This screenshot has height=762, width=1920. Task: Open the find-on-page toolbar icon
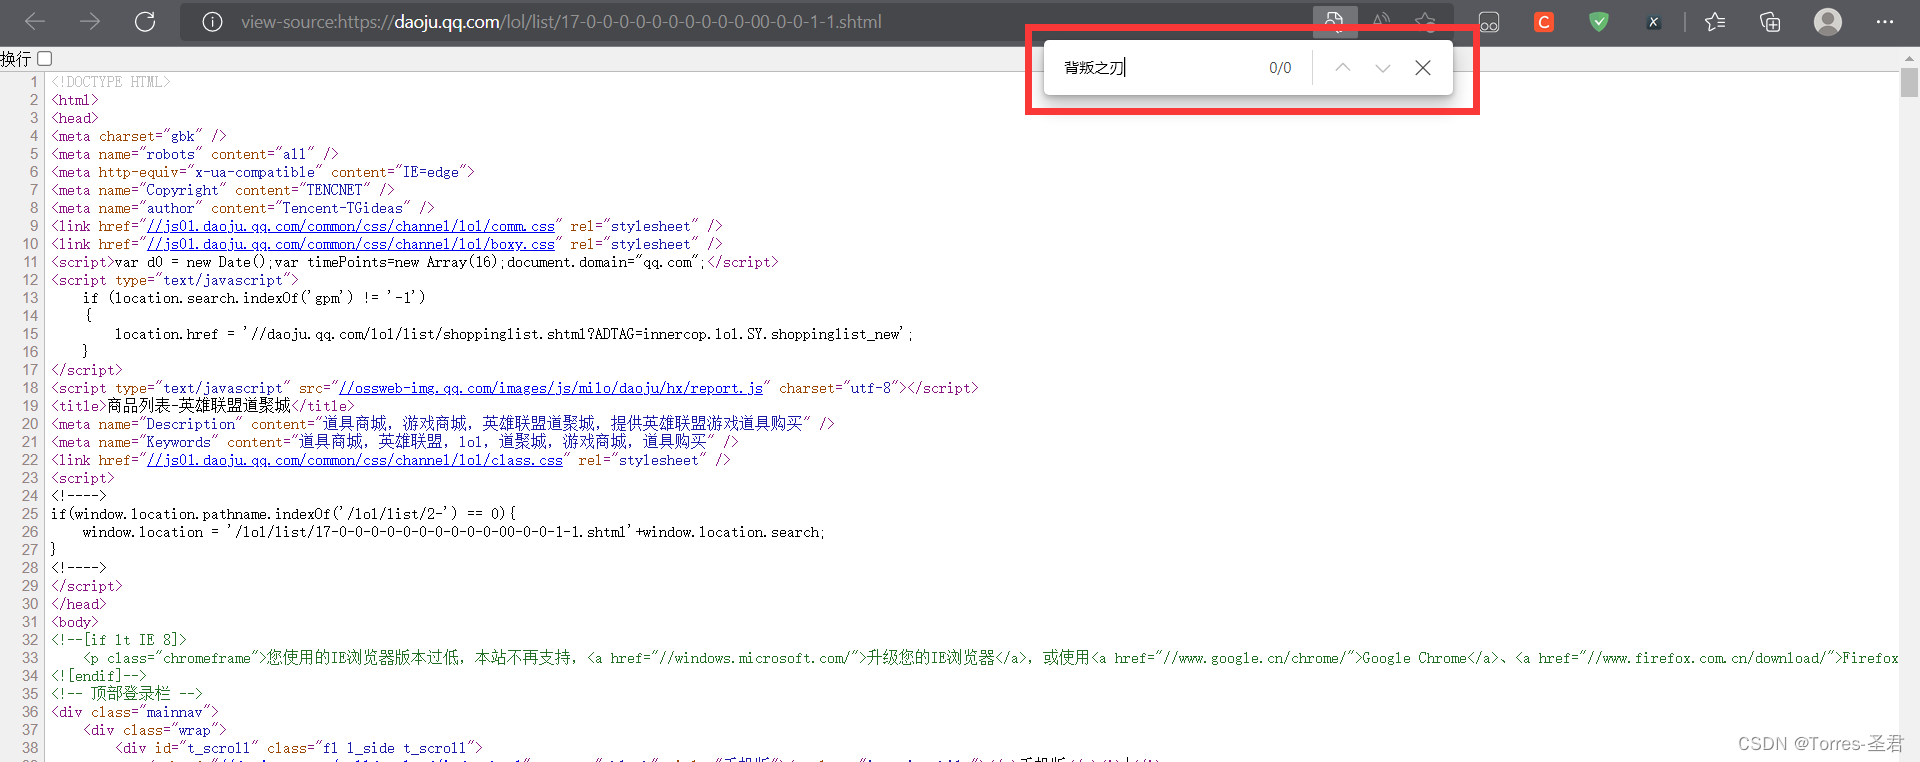(1334, 21)
